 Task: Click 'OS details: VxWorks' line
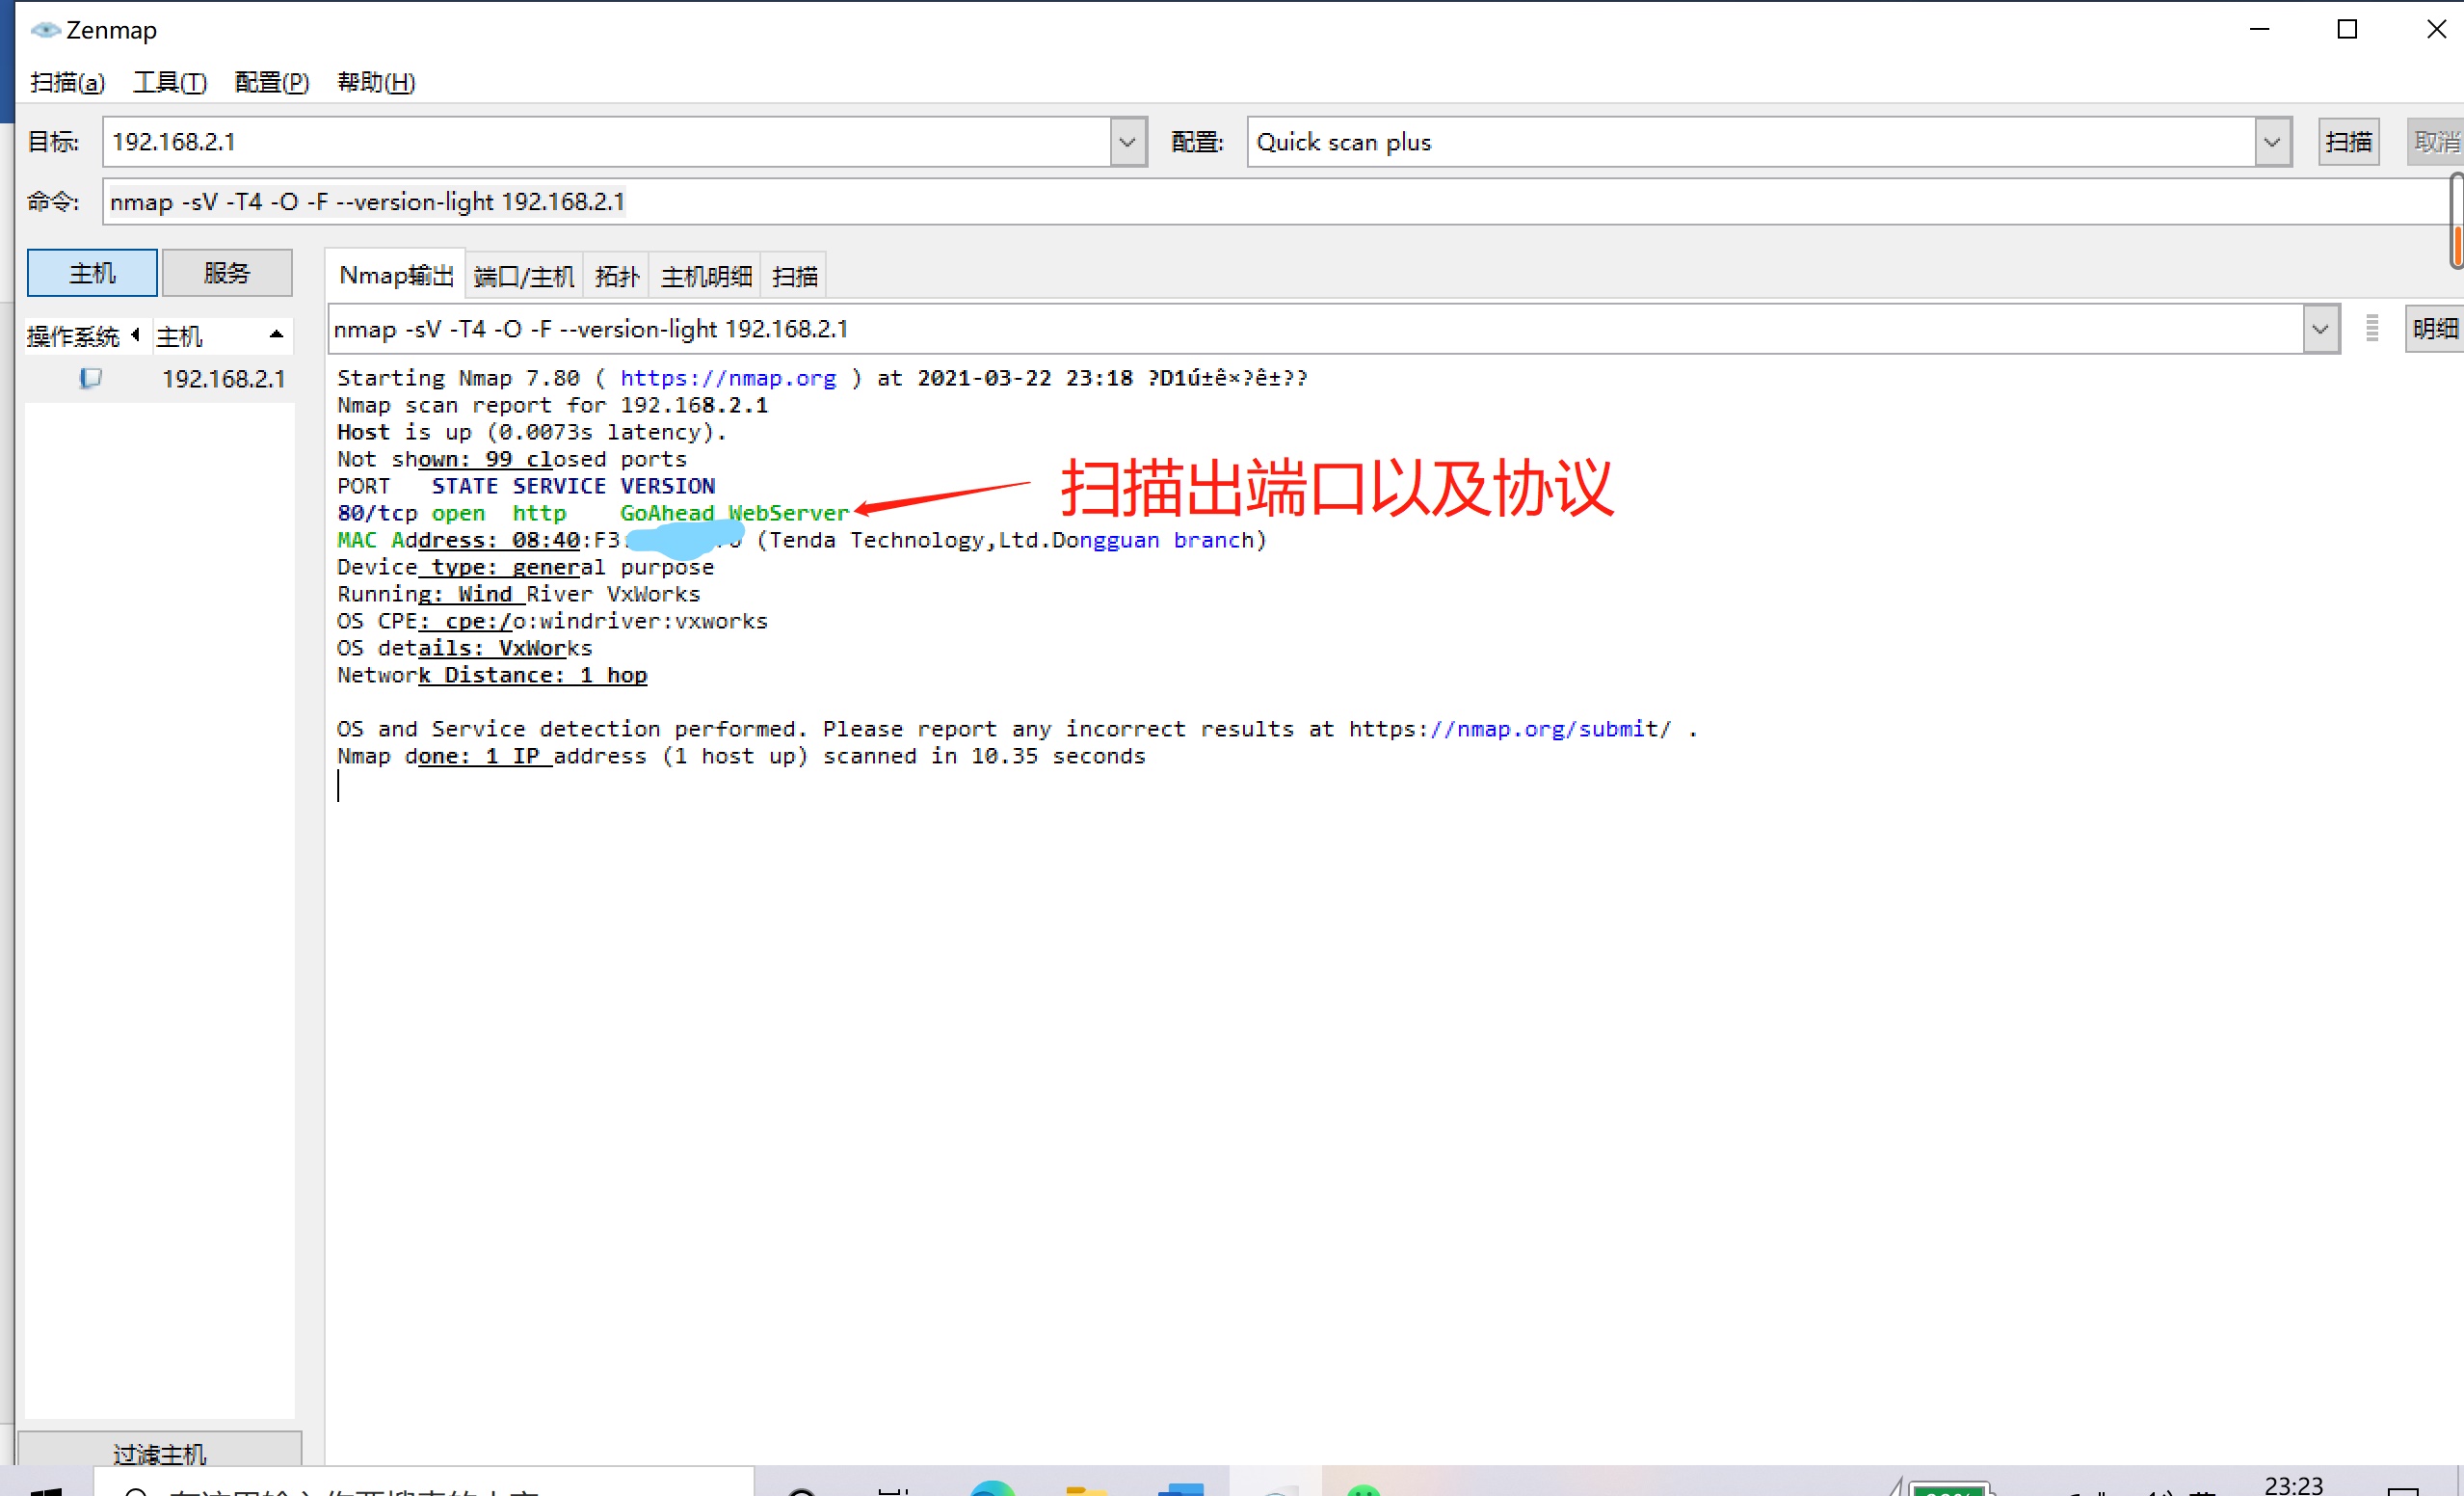pos(465,648)
